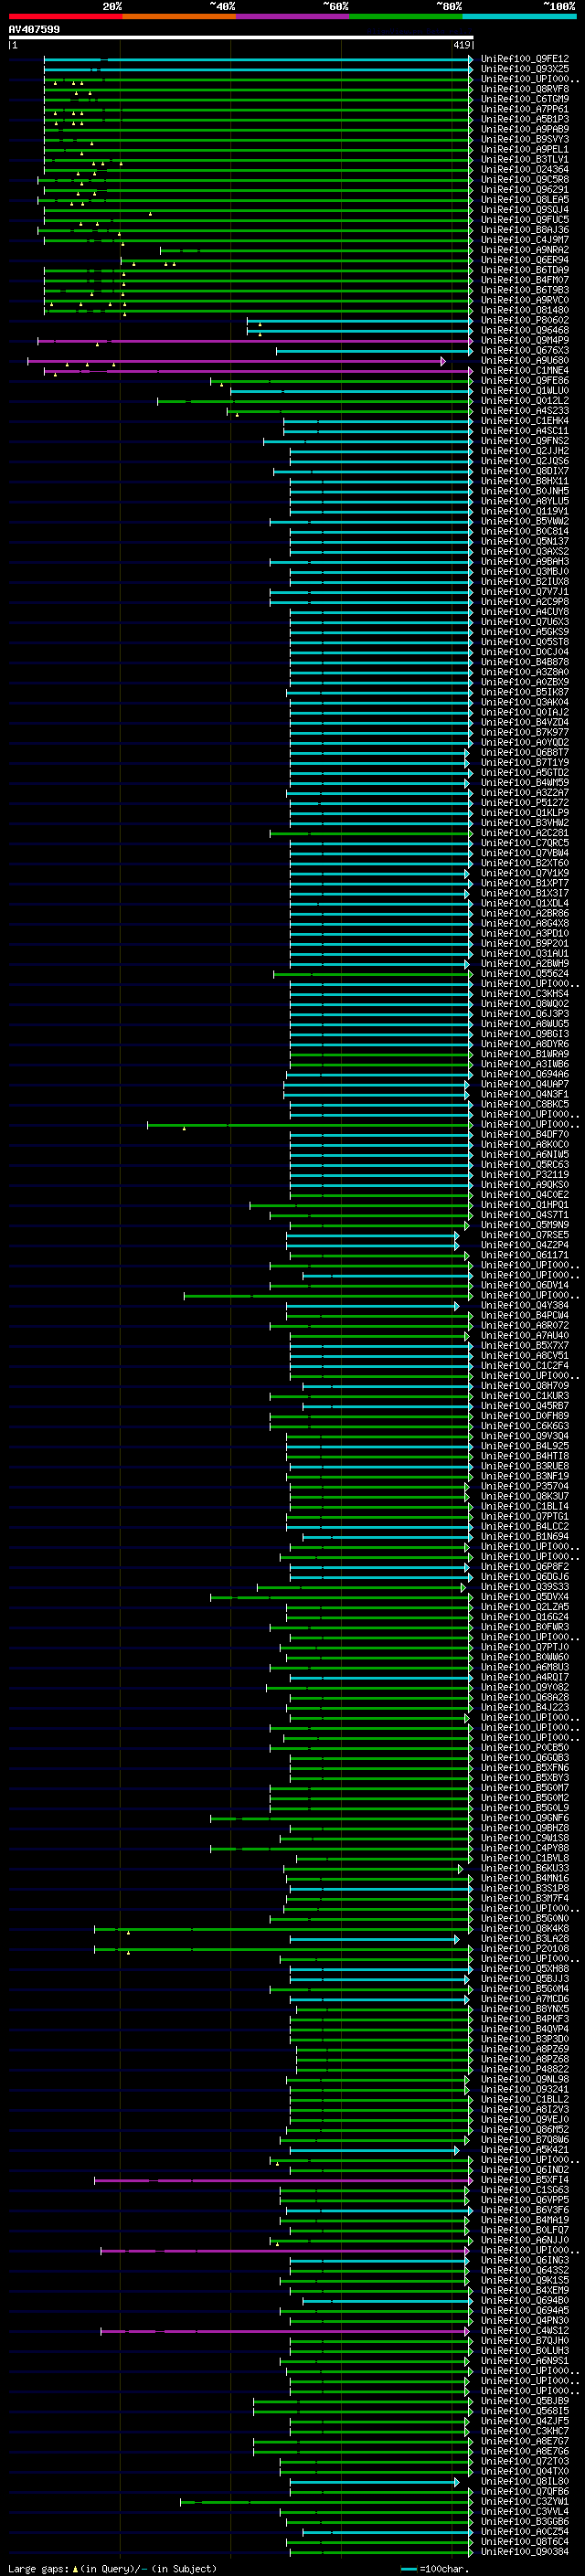The width and height of the screenshot is (585, 2576).
Task: Select hit label UniRef100_B3TLV1
Action: click(x=525, y=160)
